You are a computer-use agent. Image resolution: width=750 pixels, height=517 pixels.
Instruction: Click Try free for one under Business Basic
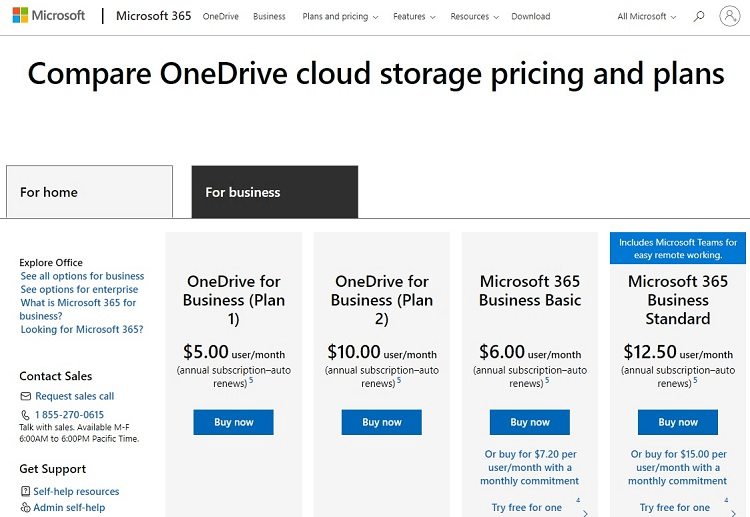(527, 507)
